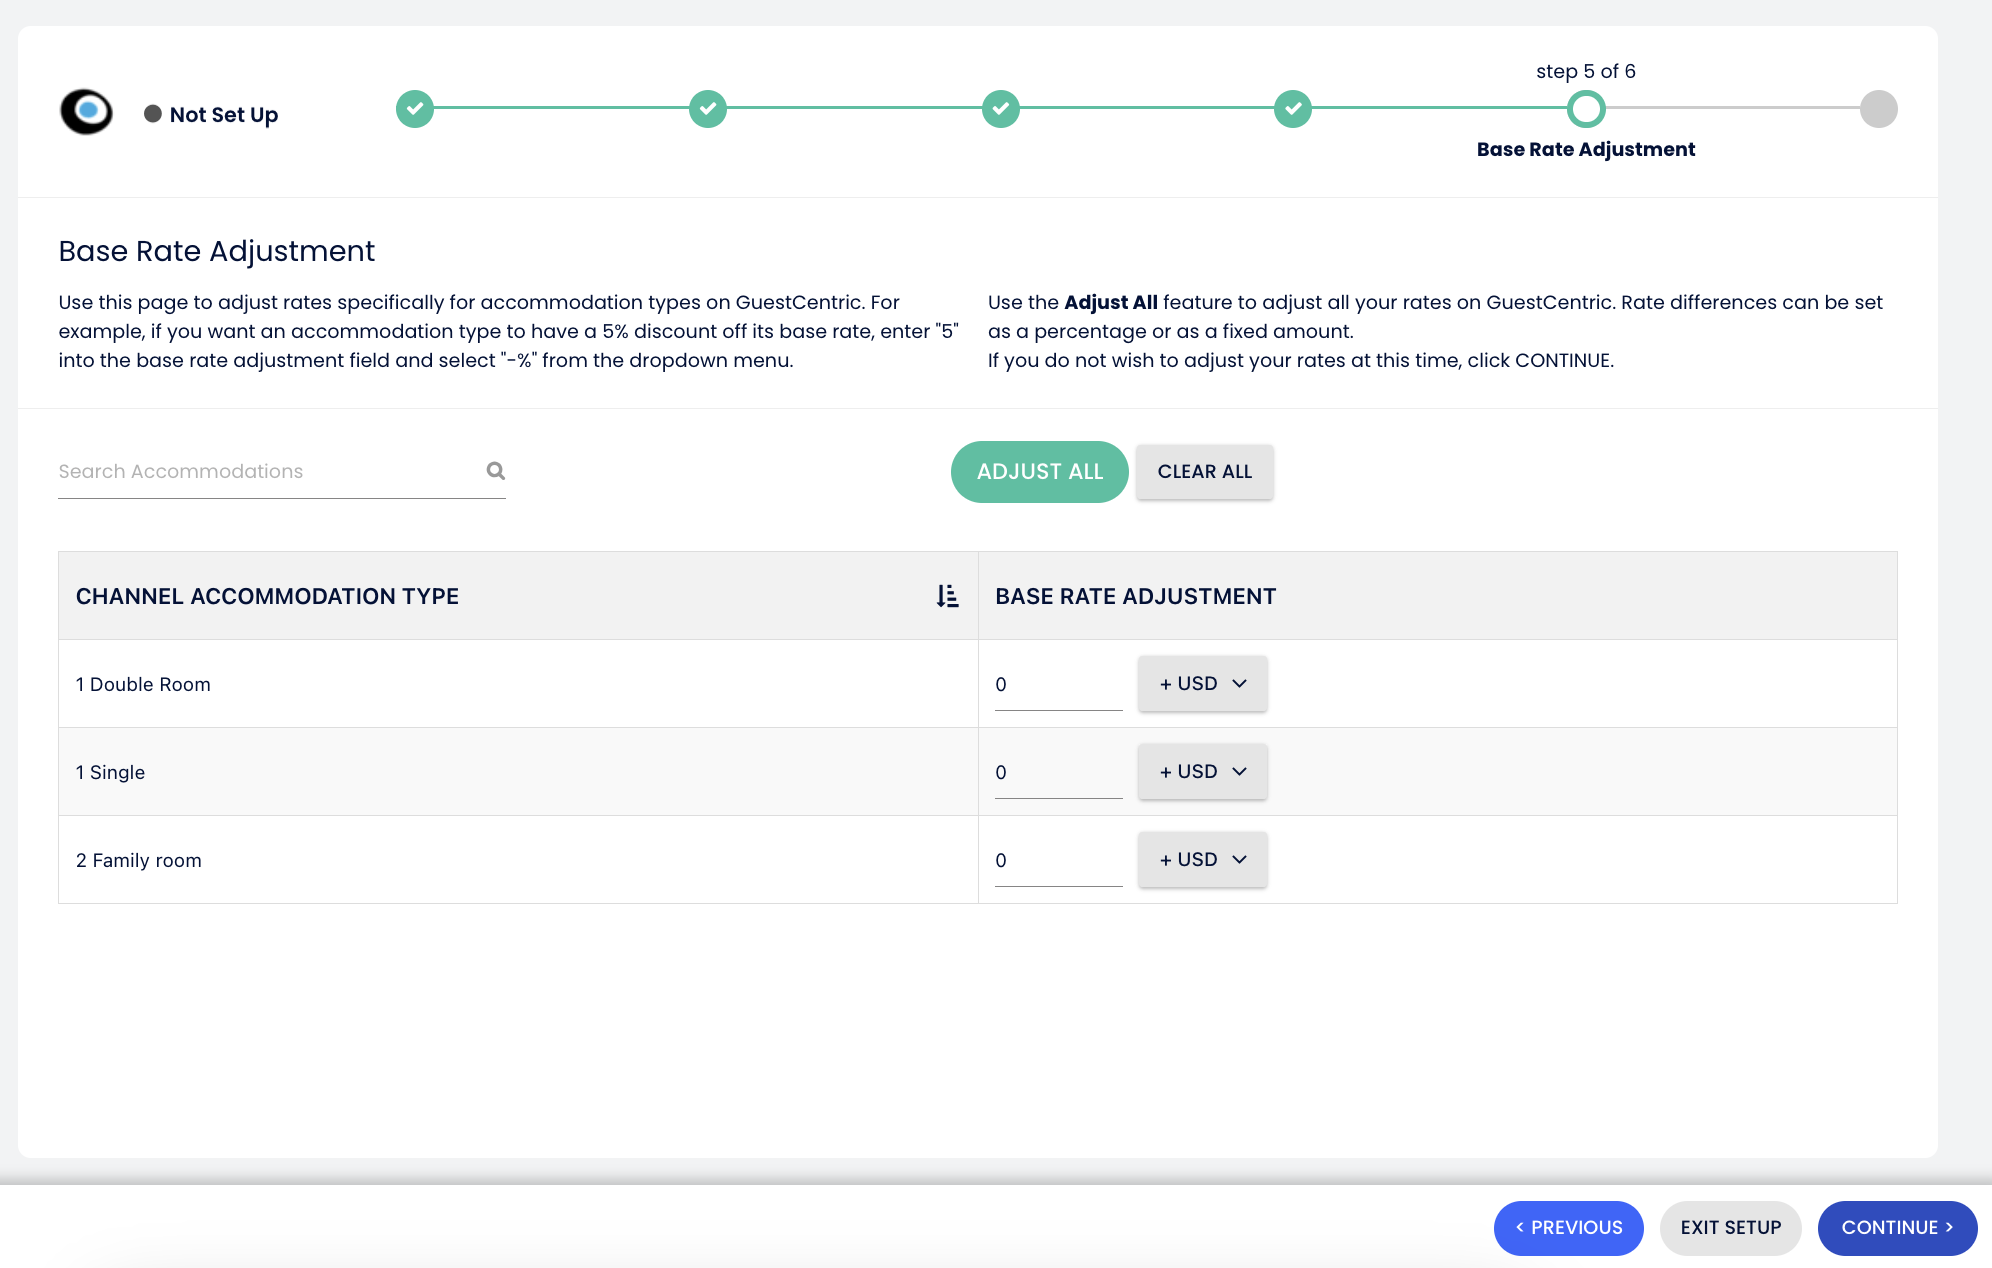
Task: Open the 1 Double Room USD dropdown
Action: pos(1202,684)
